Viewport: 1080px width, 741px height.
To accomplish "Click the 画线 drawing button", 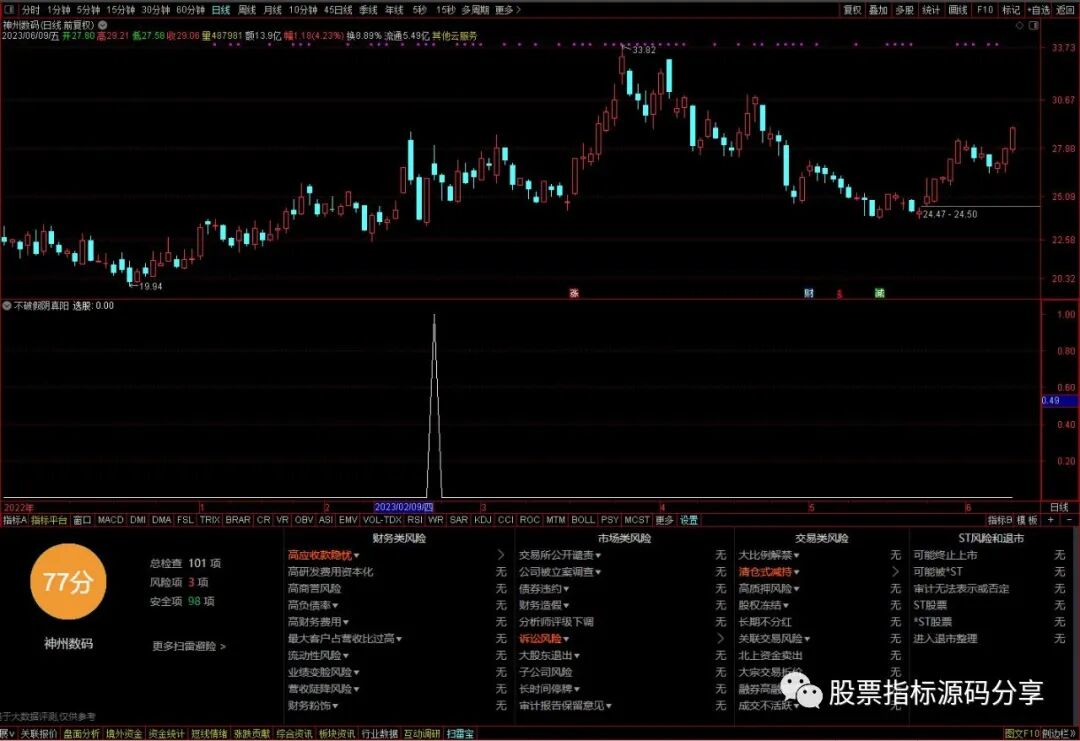I will click(x=957, y=10).
